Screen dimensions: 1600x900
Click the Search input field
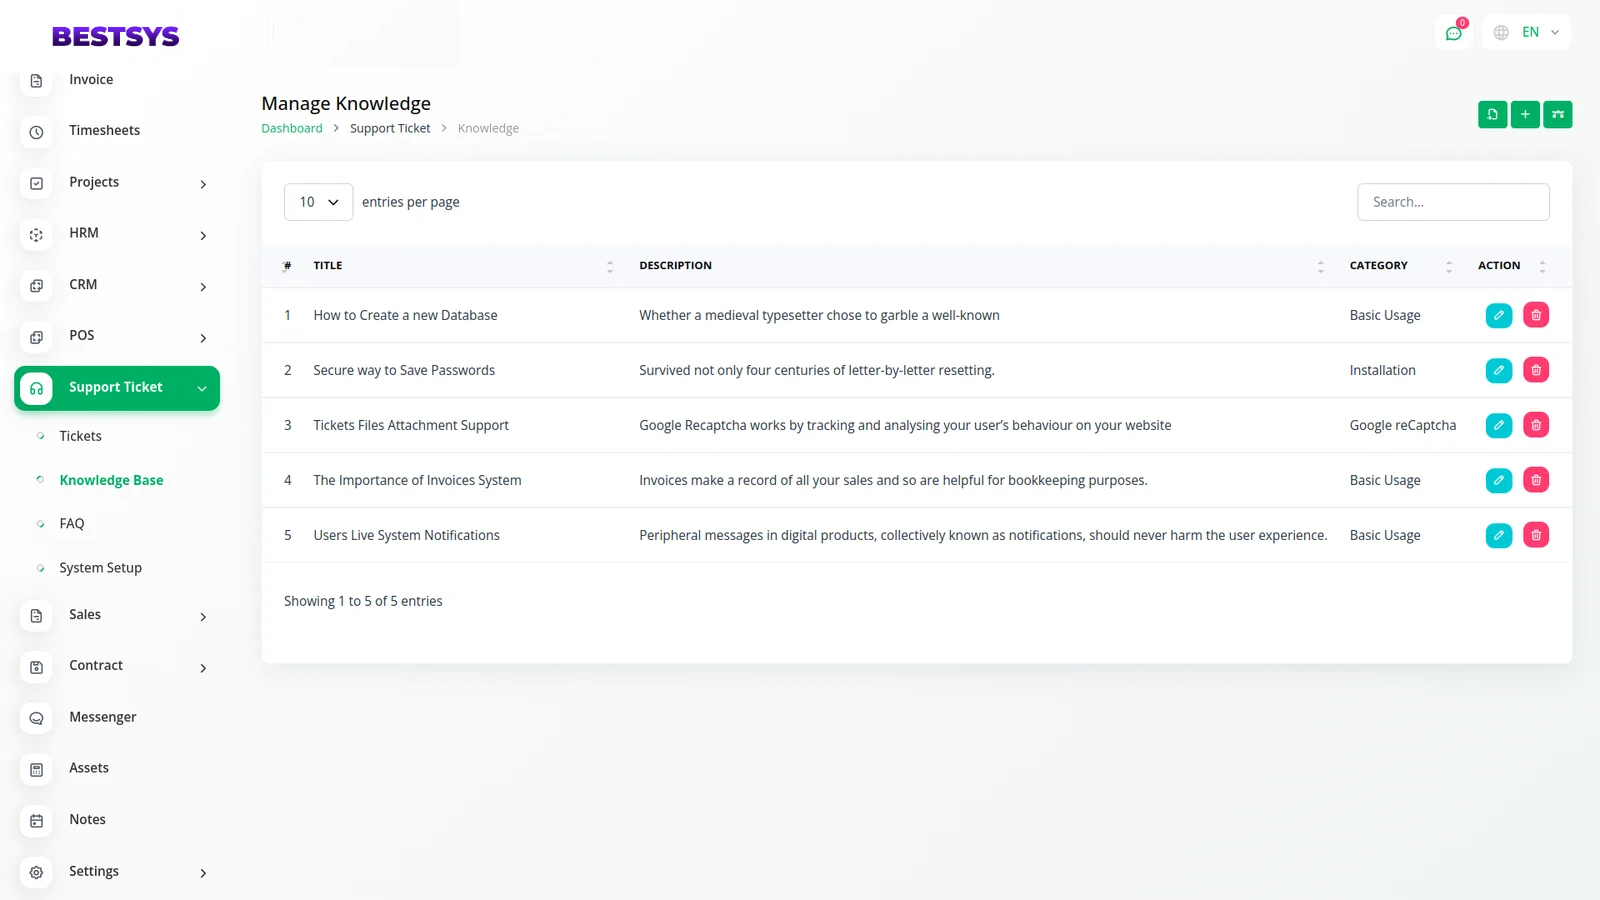click(1452, 202)
